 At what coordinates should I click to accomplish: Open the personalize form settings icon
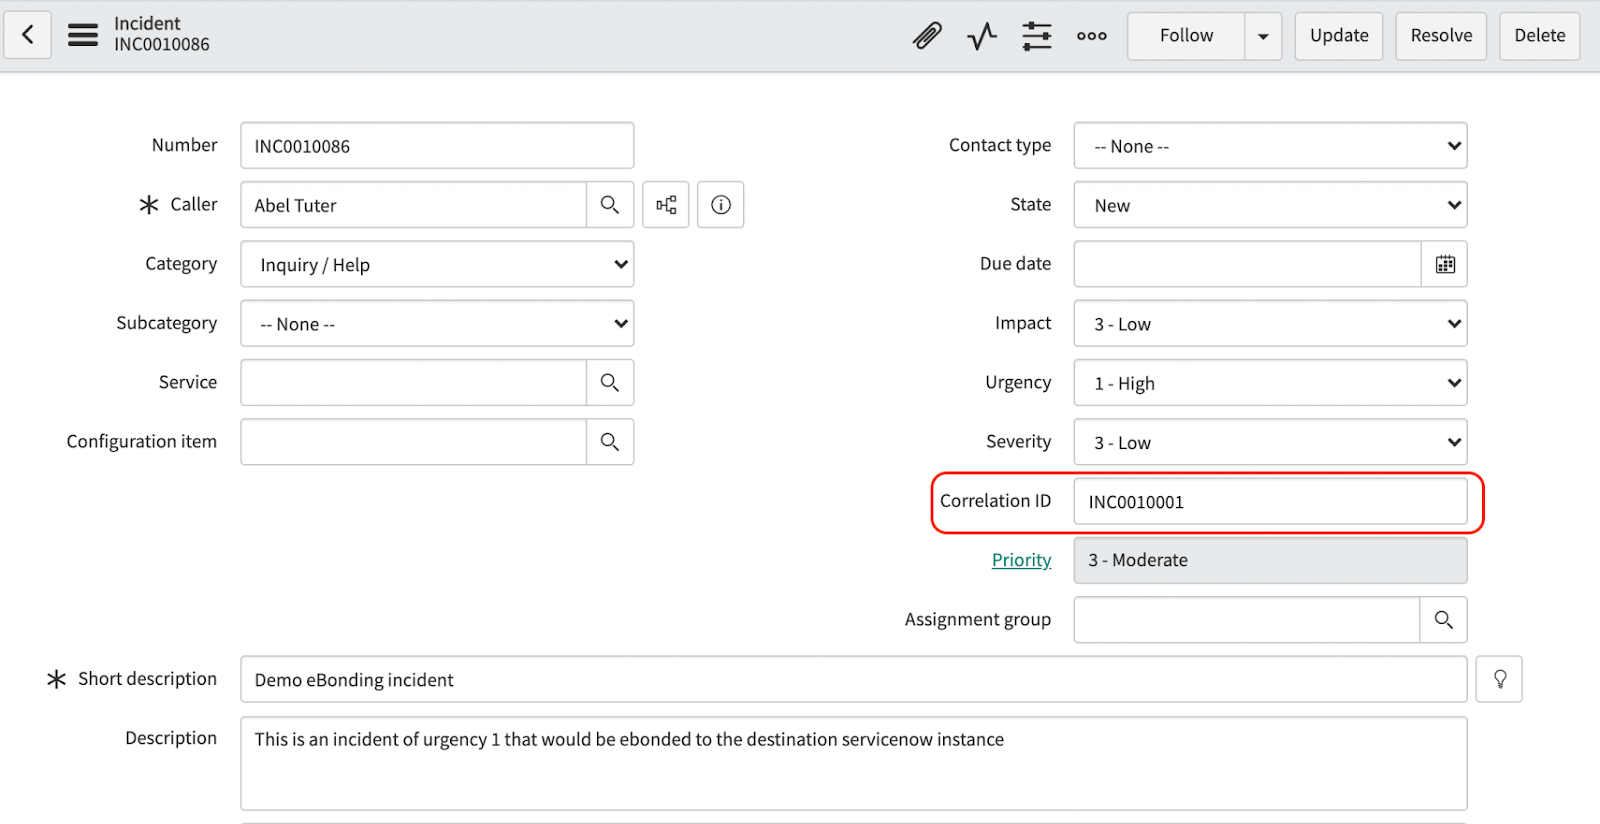click(x=1037, y=36)
